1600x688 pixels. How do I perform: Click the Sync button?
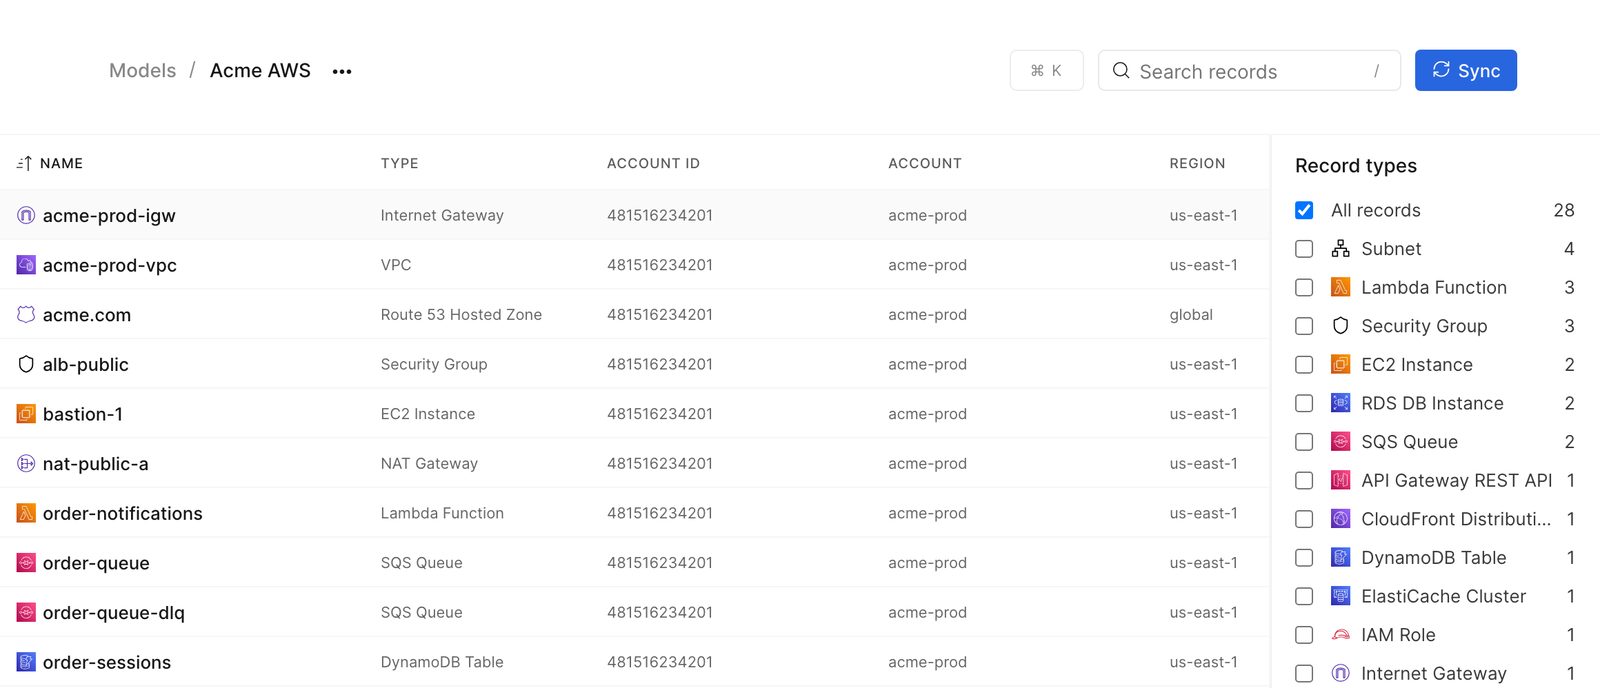pos(1466,70)
